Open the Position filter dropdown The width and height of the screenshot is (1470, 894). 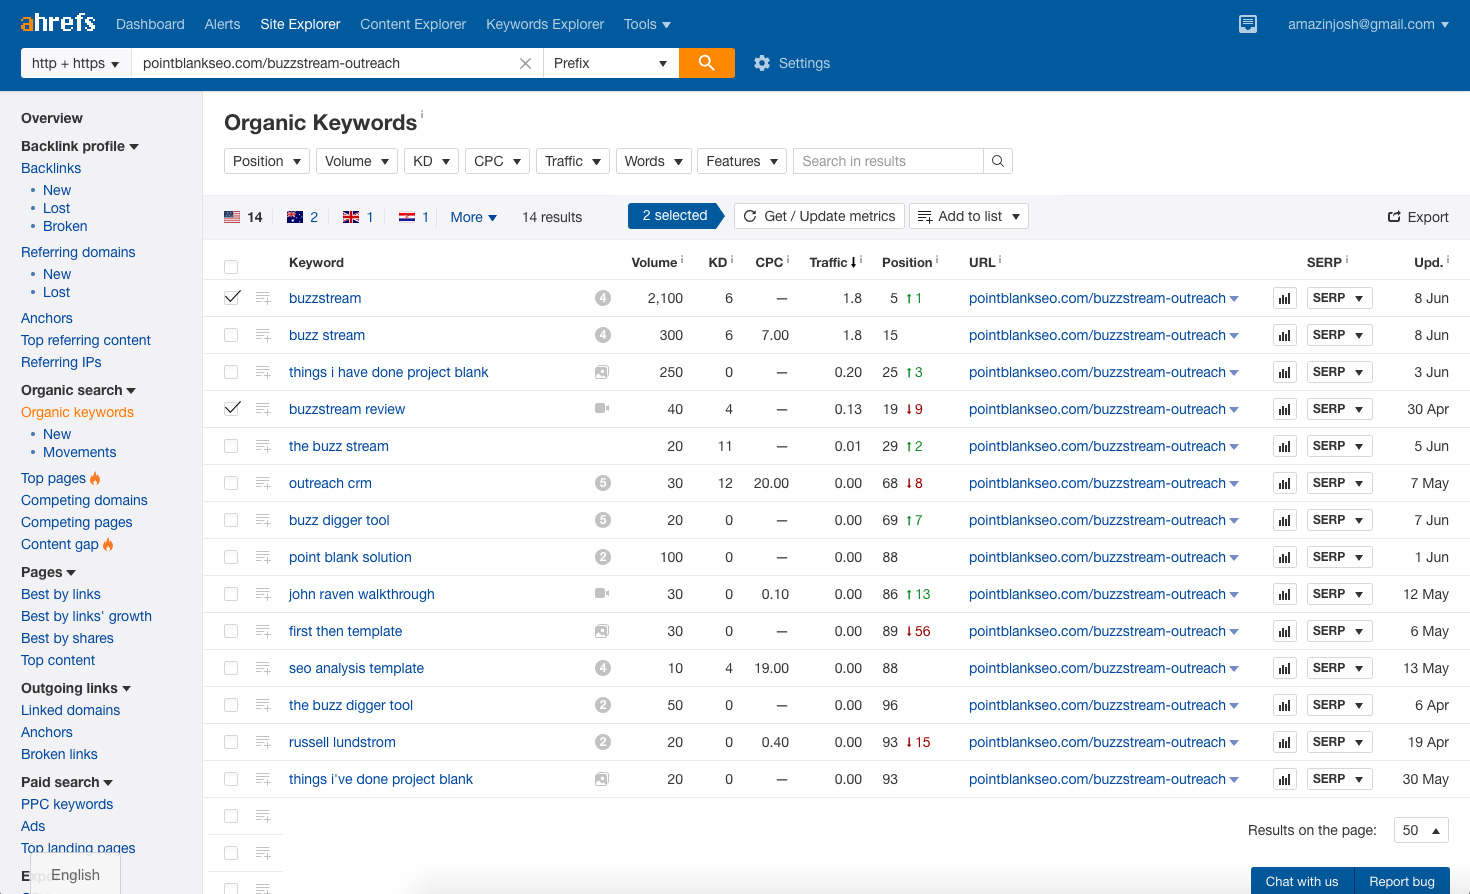pyautogui.click(x=266, y=161)
